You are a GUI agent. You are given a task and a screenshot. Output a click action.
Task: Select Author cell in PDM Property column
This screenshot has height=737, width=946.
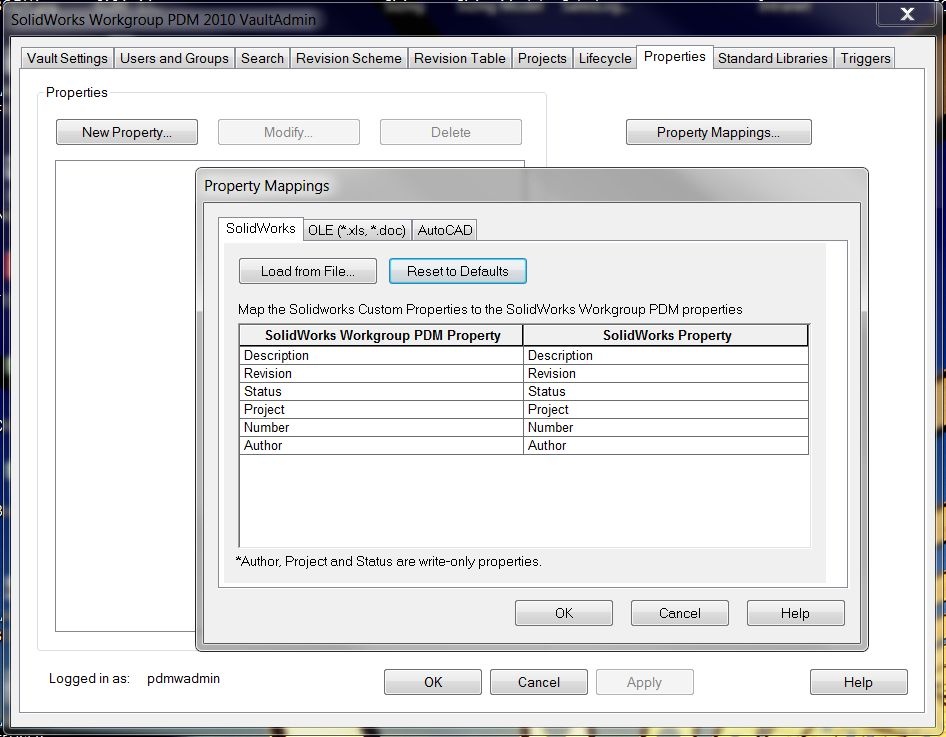[381, 446]
